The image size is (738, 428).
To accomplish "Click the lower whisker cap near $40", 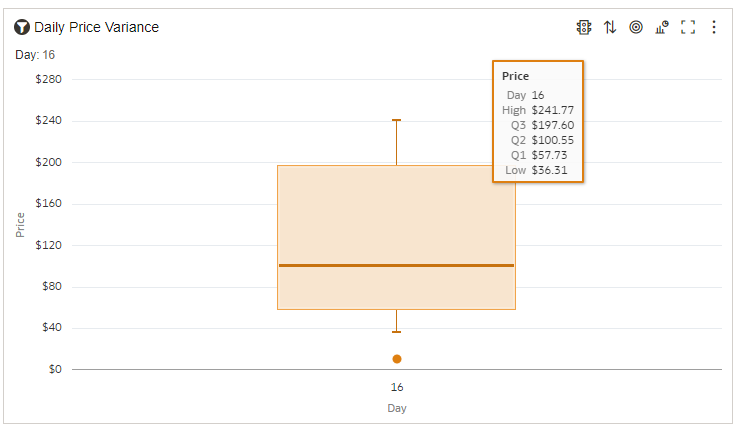I will pos(397,332).
